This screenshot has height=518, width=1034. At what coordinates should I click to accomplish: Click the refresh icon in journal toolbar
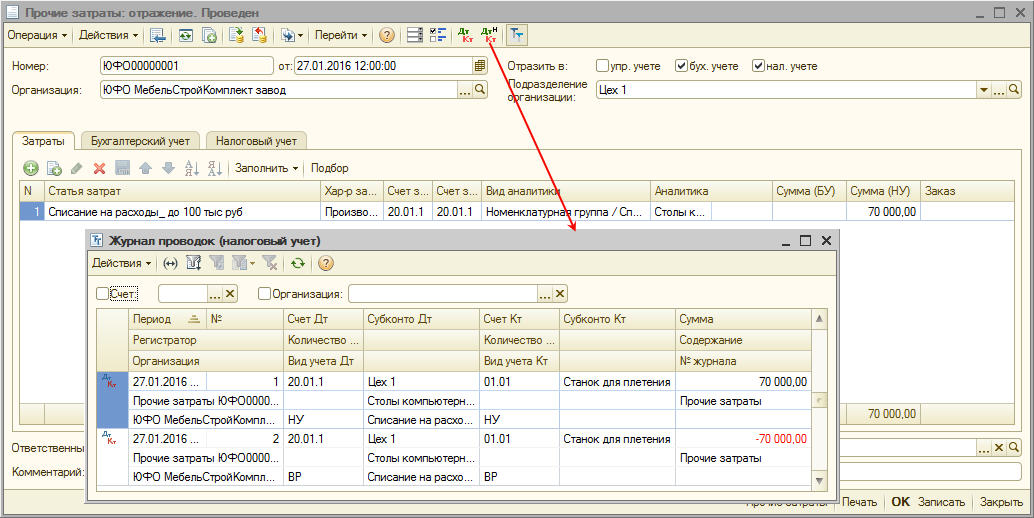297,263
